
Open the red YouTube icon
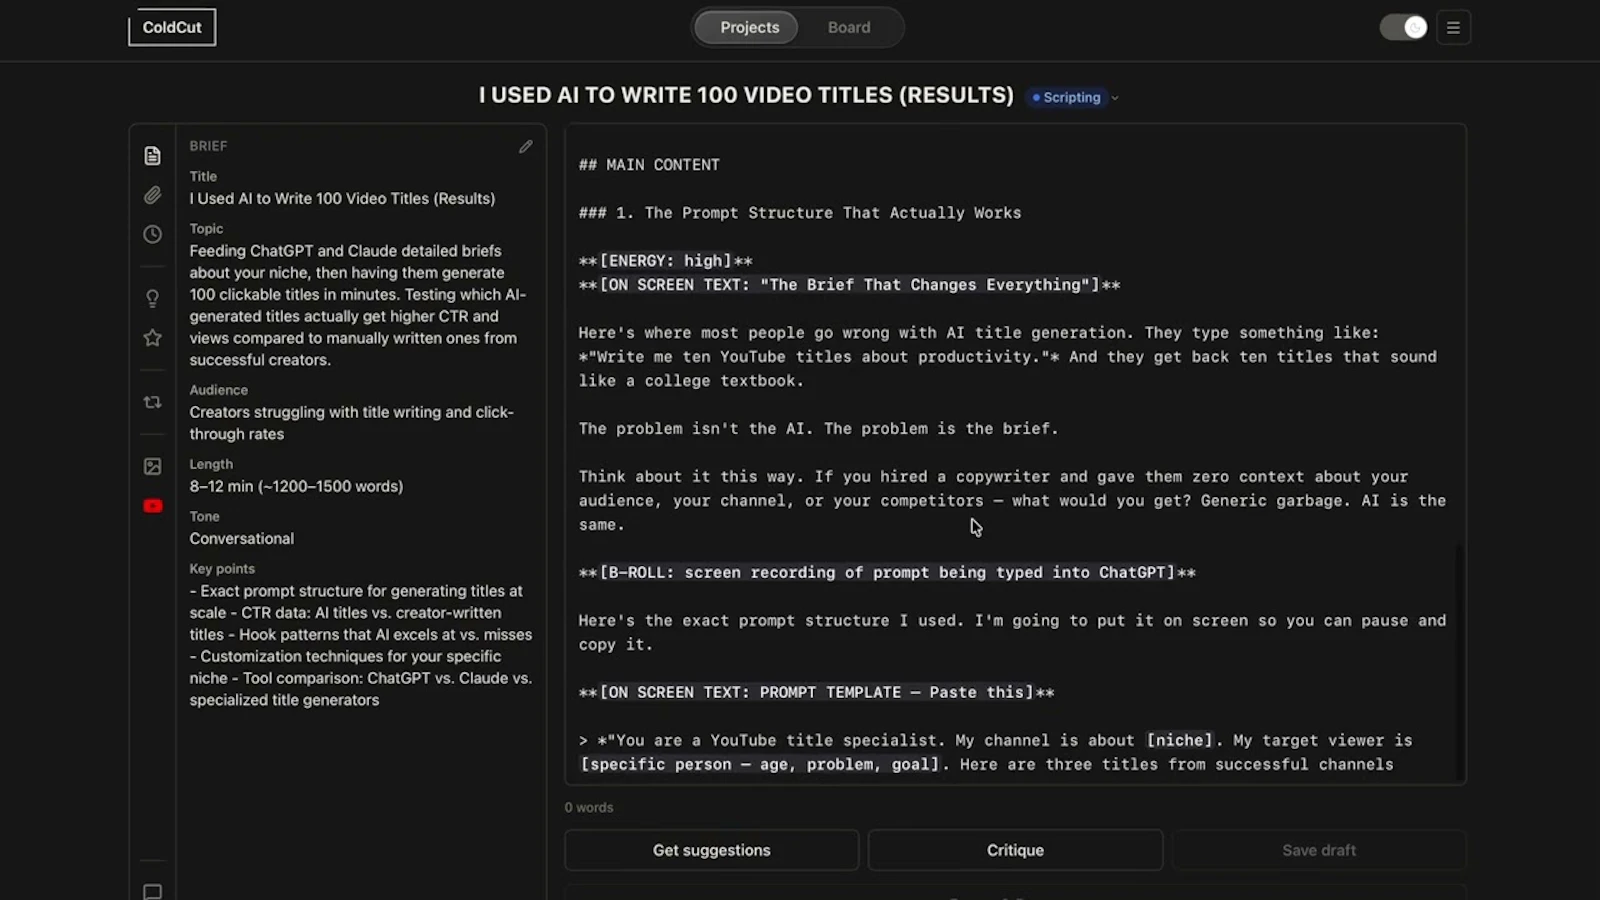pyautogui.click(x=152, y=506)
